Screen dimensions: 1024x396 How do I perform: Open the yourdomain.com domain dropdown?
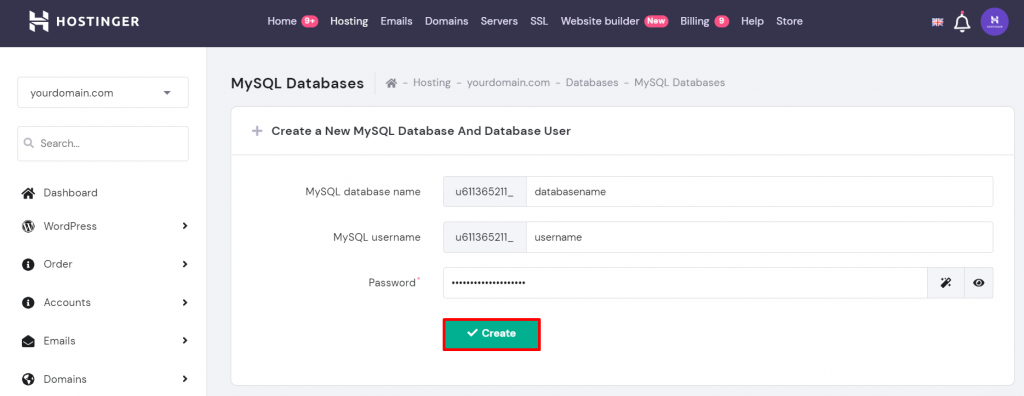point(103,93)
